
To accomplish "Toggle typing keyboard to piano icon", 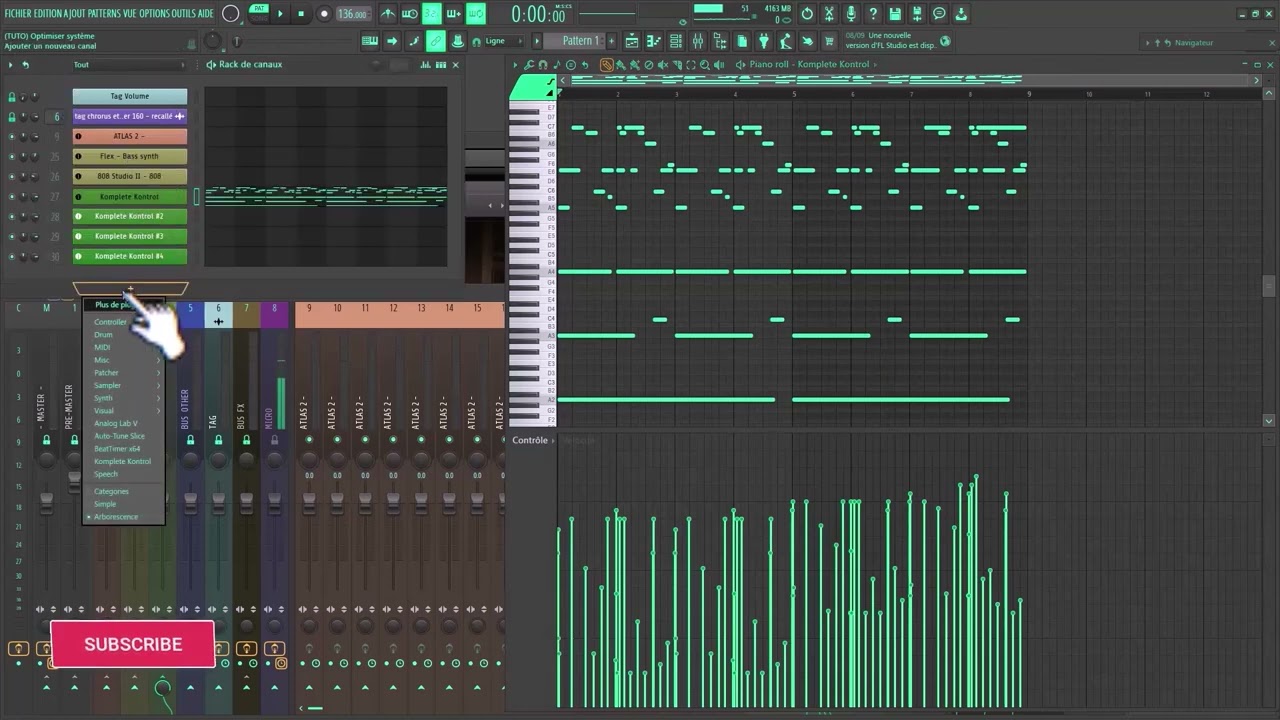I will [370, 41].
